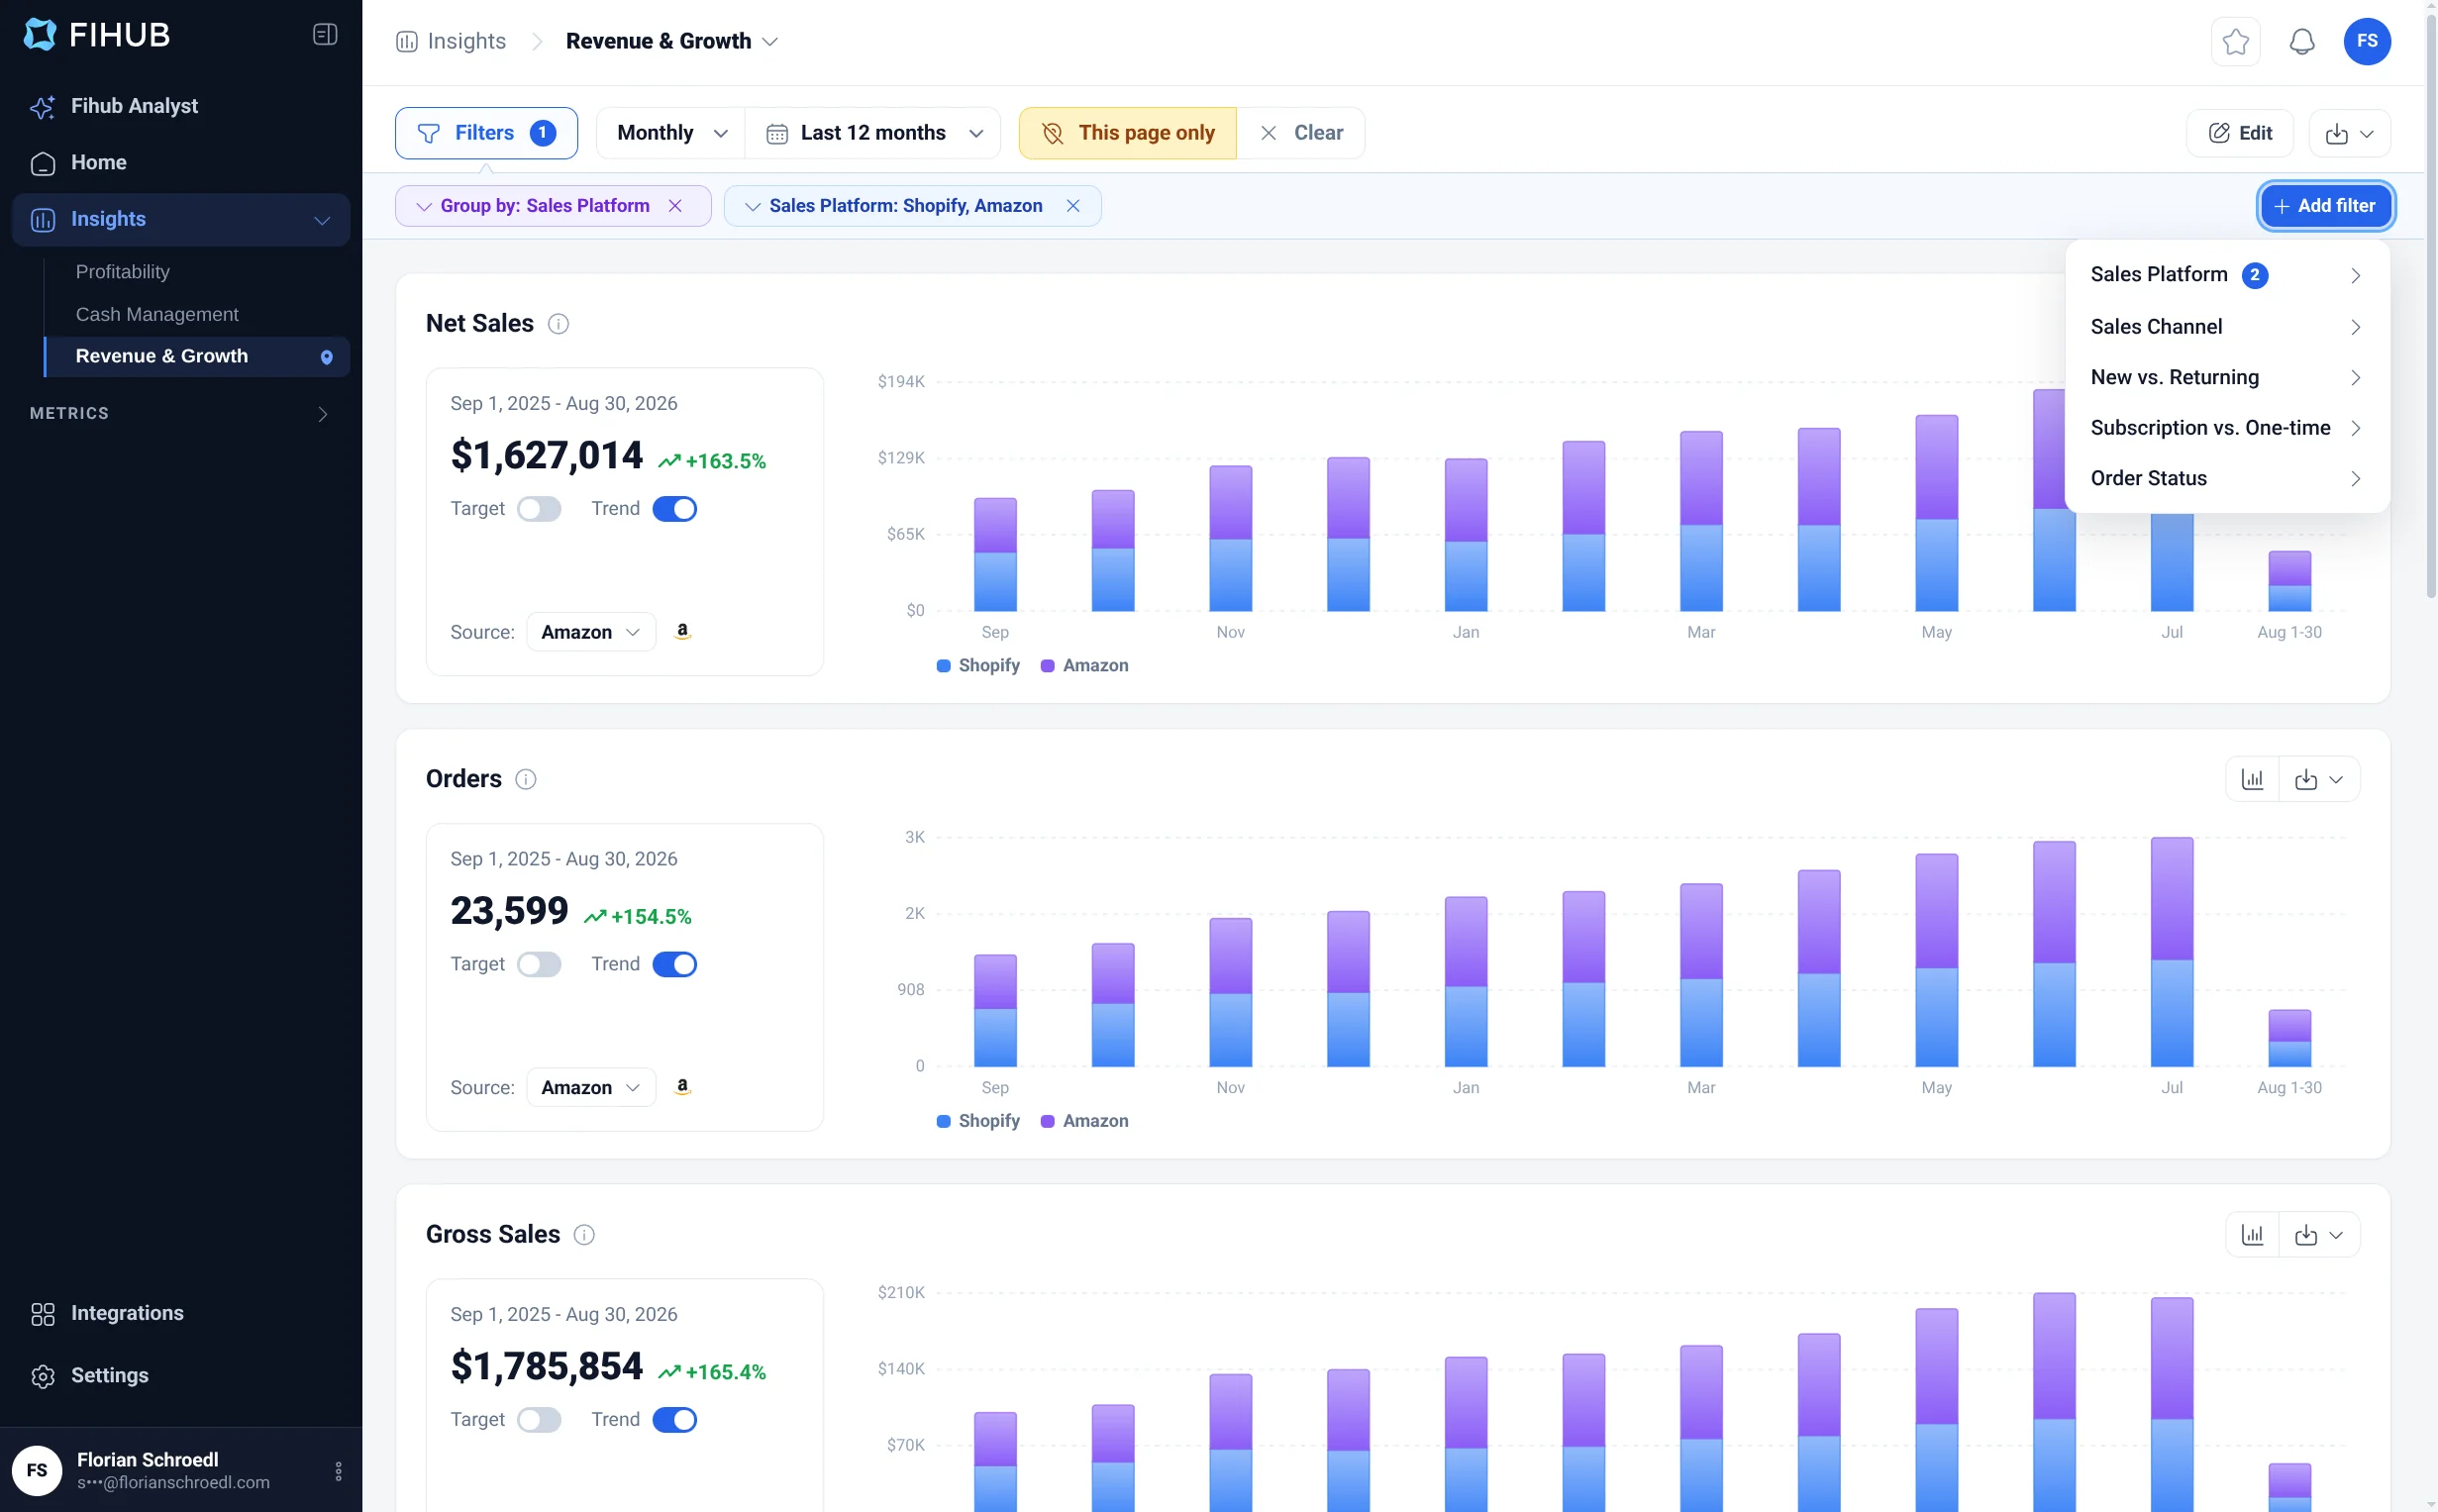Click the Gross Sales export download icon
The height and width of the screenshot is (1512, 2438).
pos(2319,1235)
